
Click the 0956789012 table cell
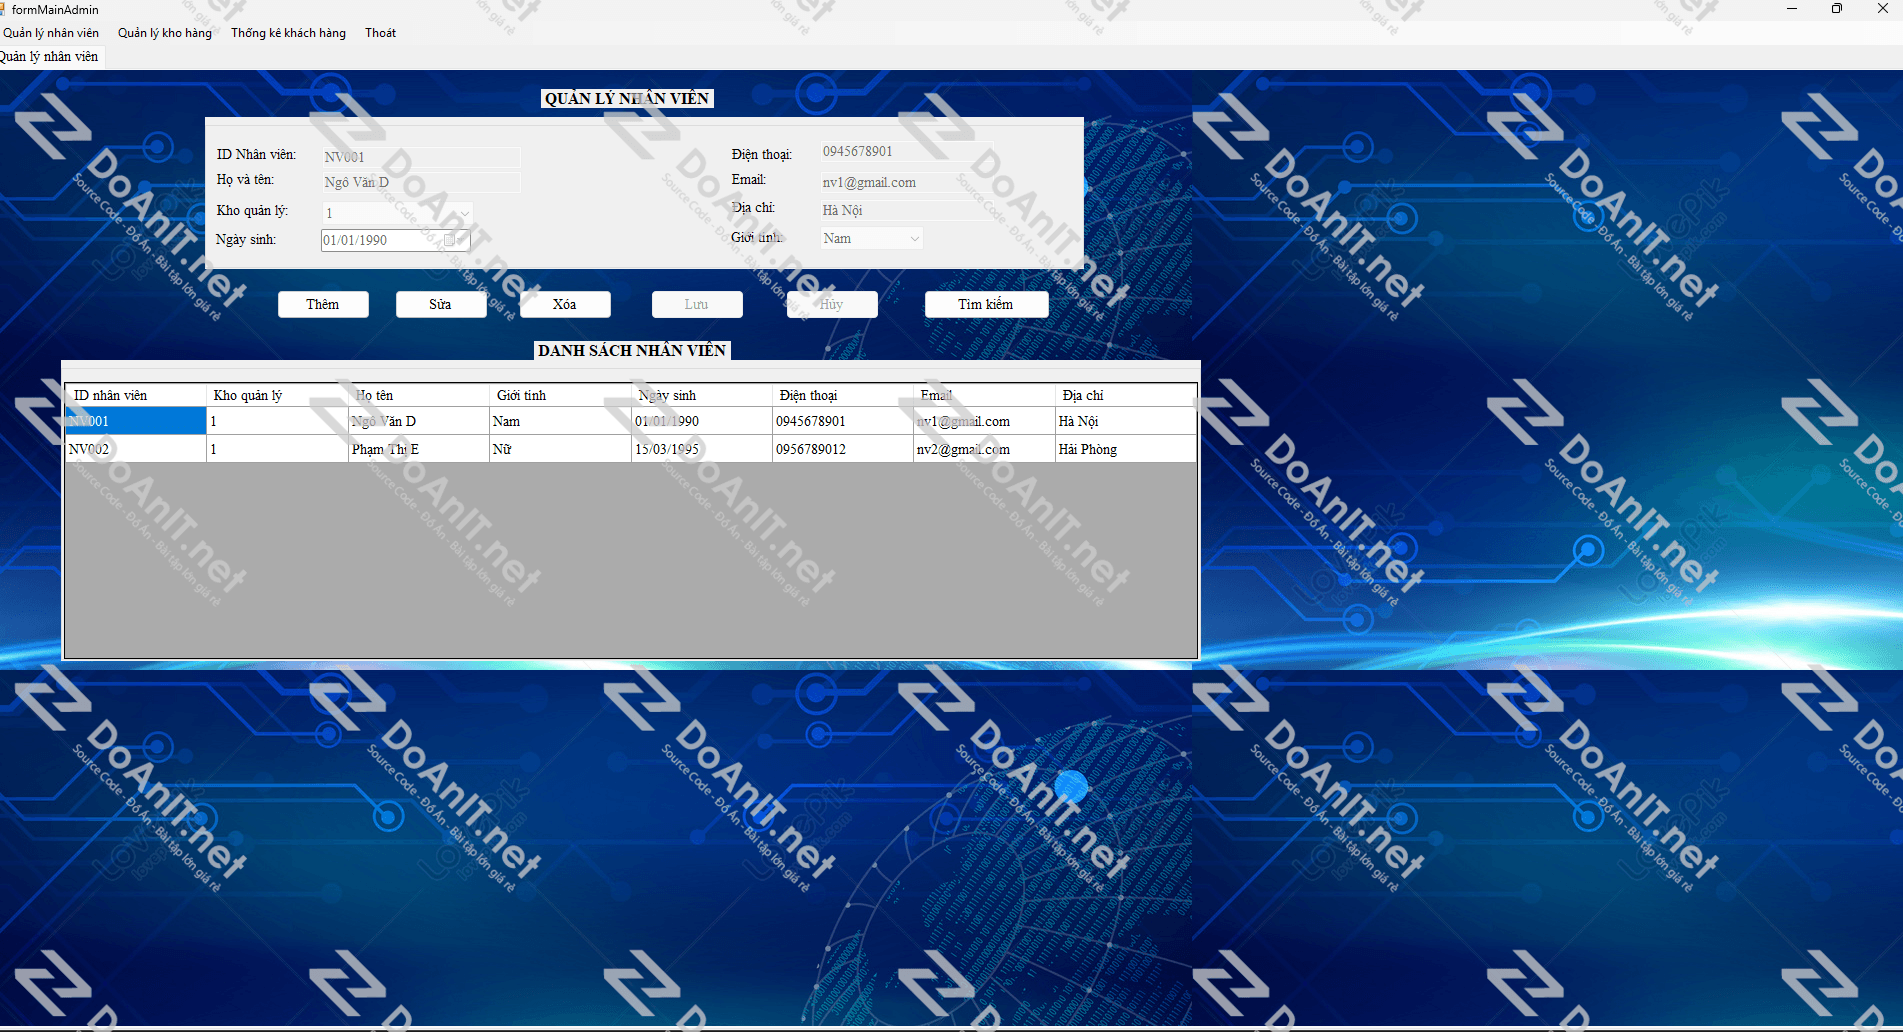[843, 449]
